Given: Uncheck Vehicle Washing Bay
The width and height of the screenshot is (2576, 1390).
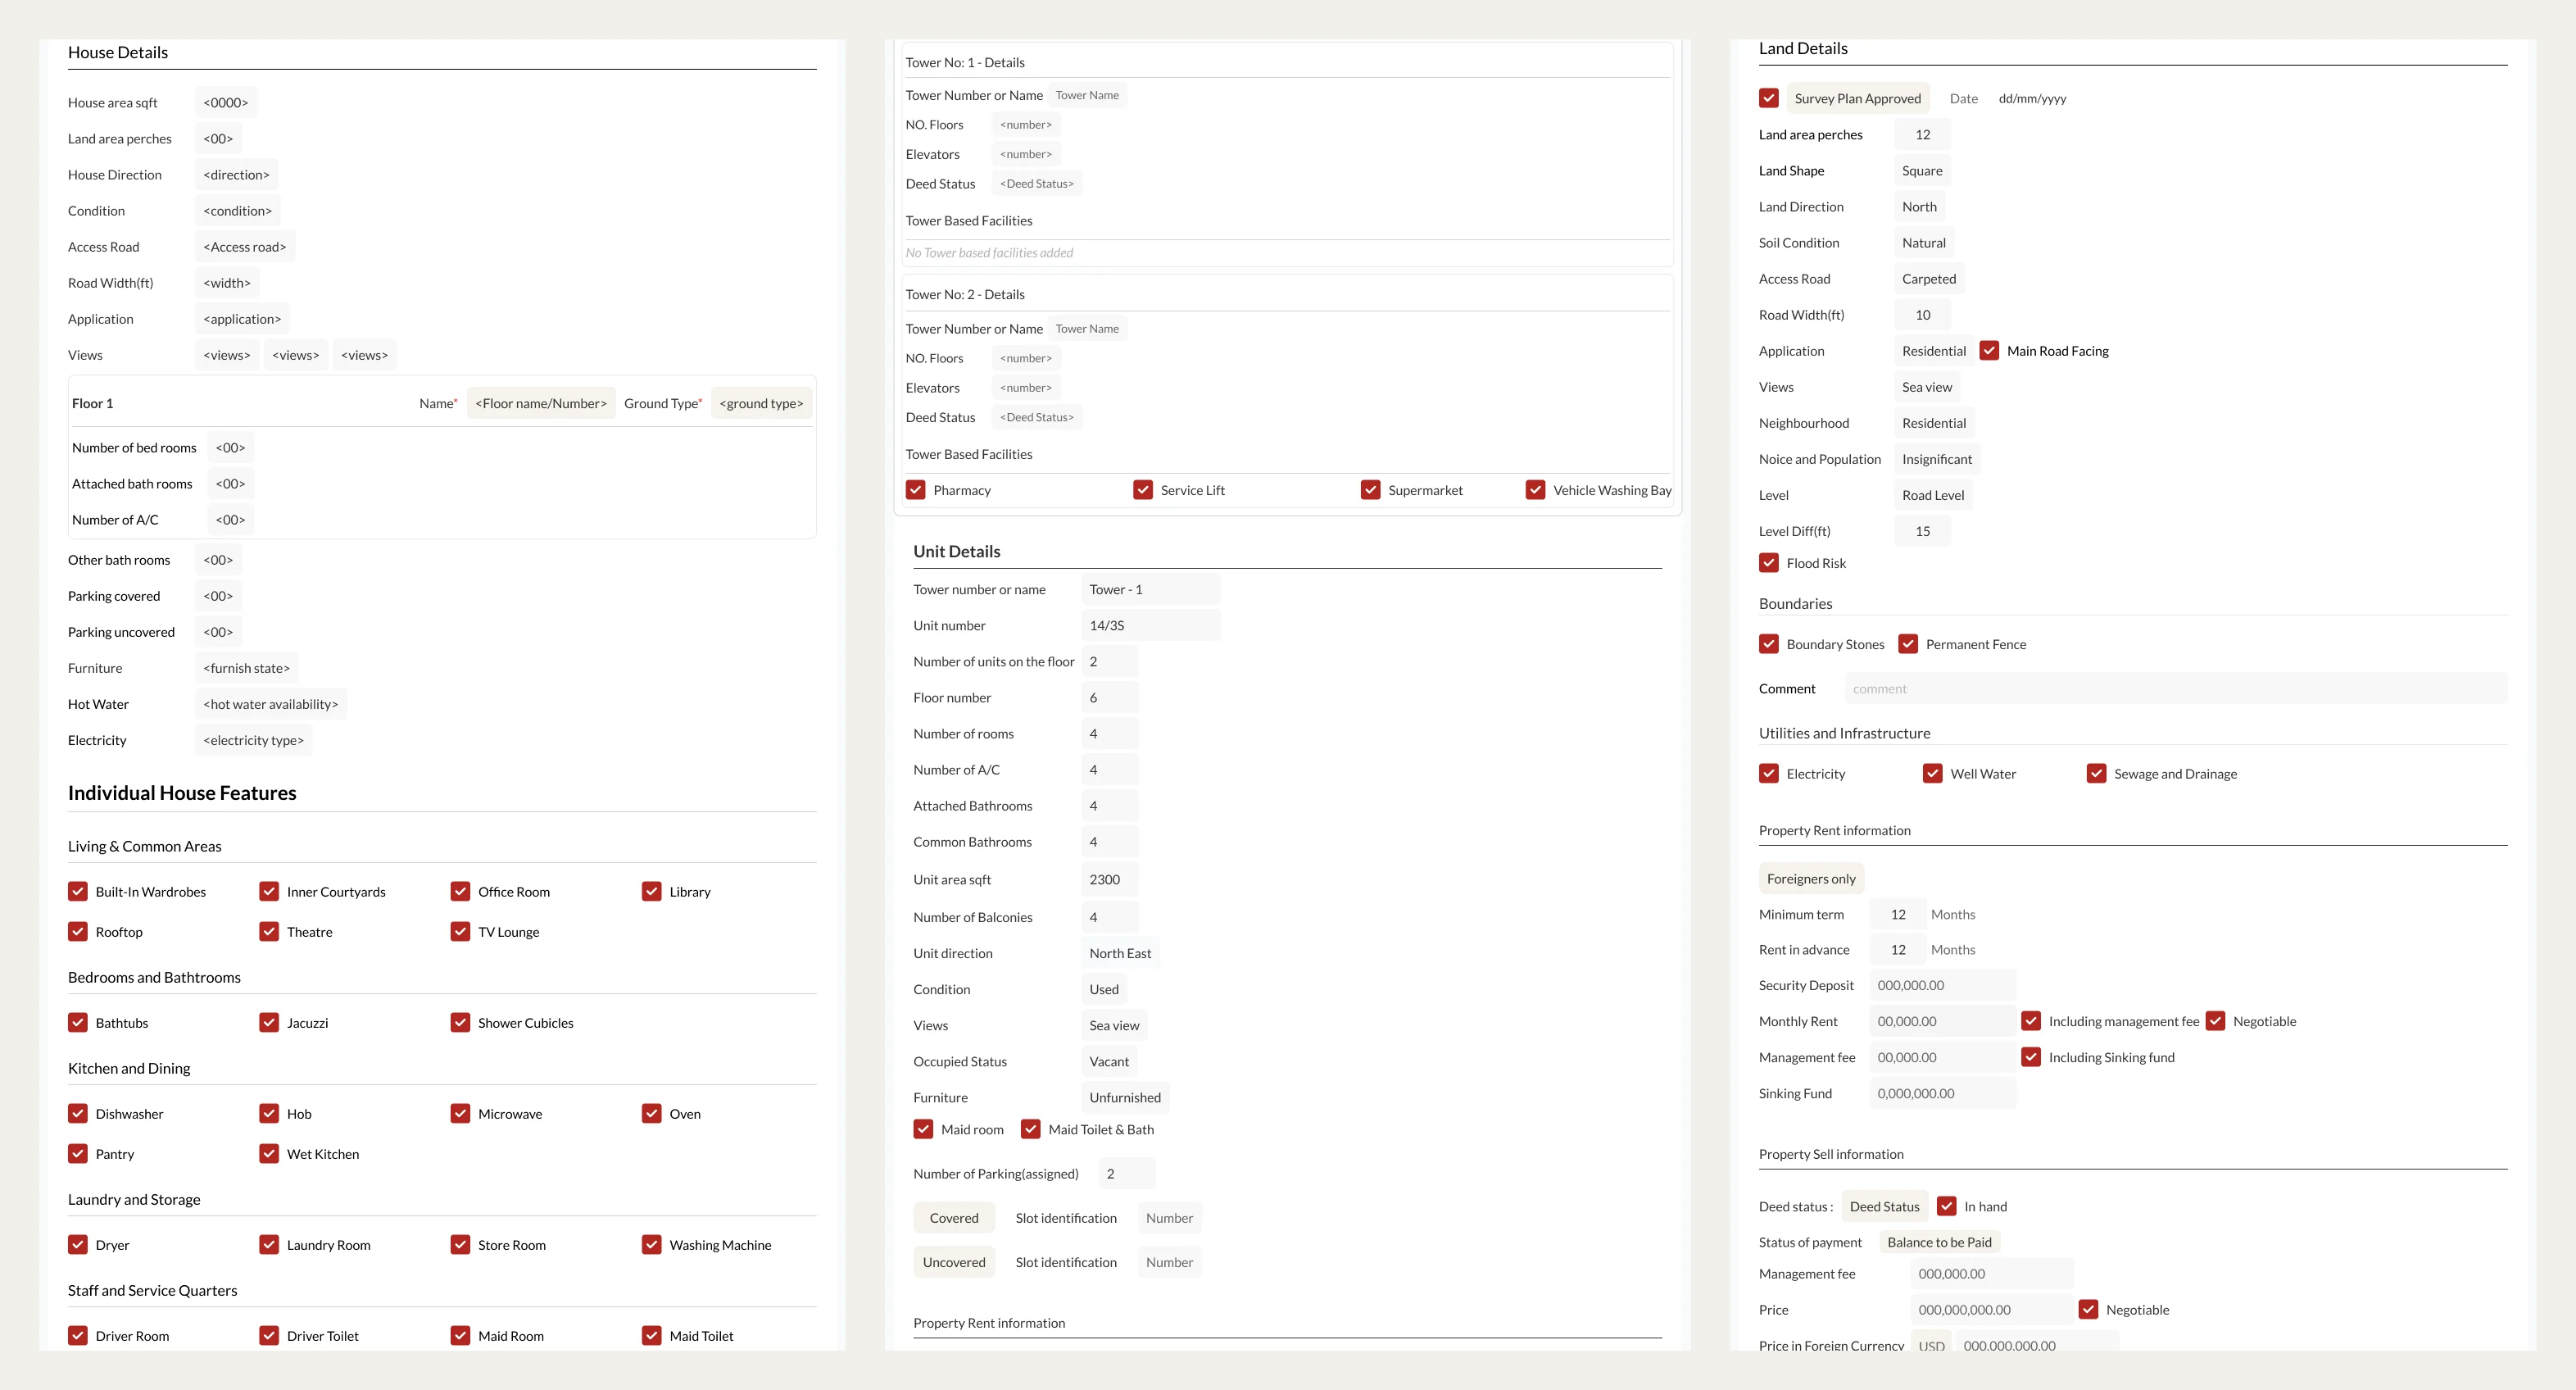Looking at the screenshot, I should tap(1536, 490).
